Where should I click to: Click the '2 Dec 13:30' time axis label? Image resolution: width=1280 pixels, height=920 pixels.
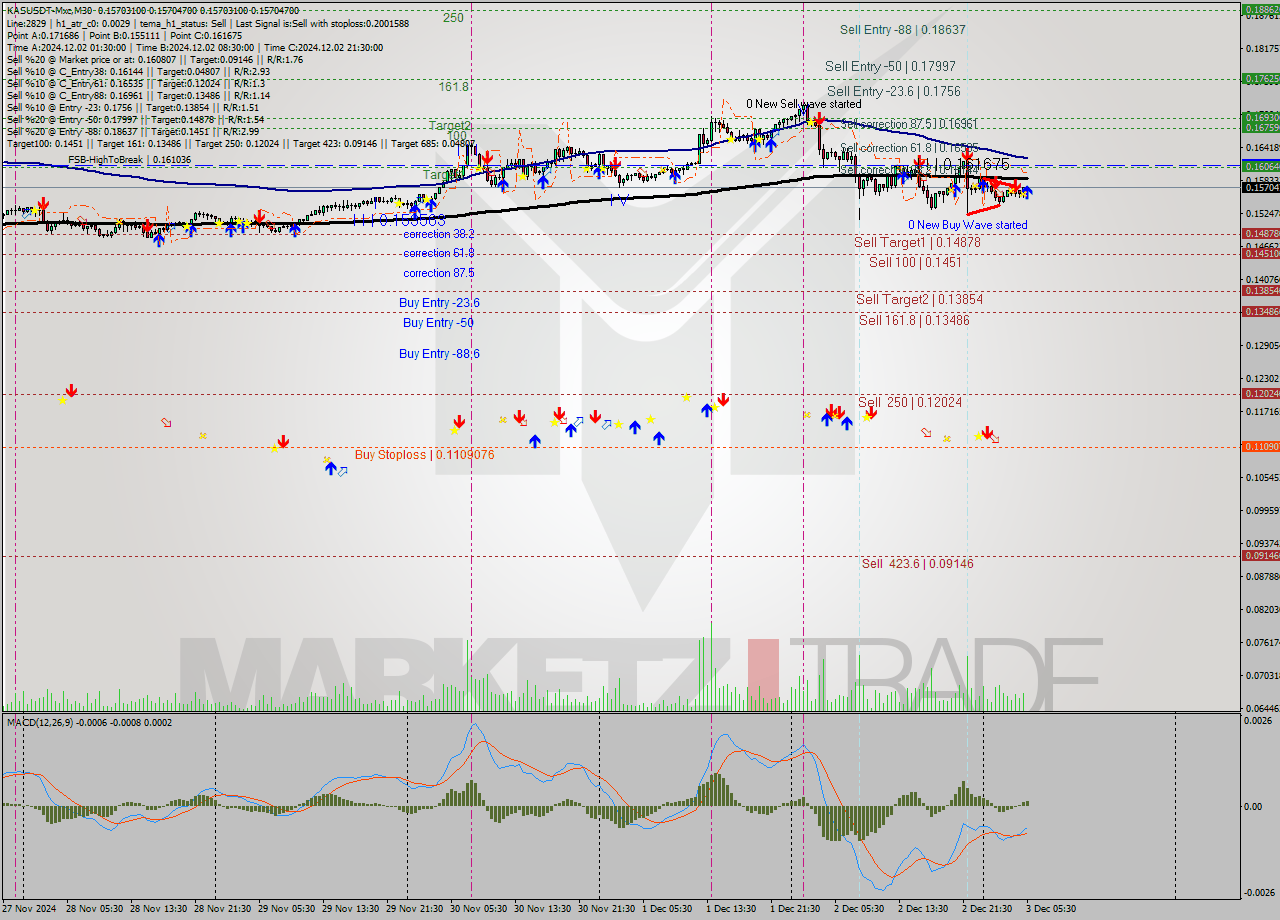coord(924,909)
